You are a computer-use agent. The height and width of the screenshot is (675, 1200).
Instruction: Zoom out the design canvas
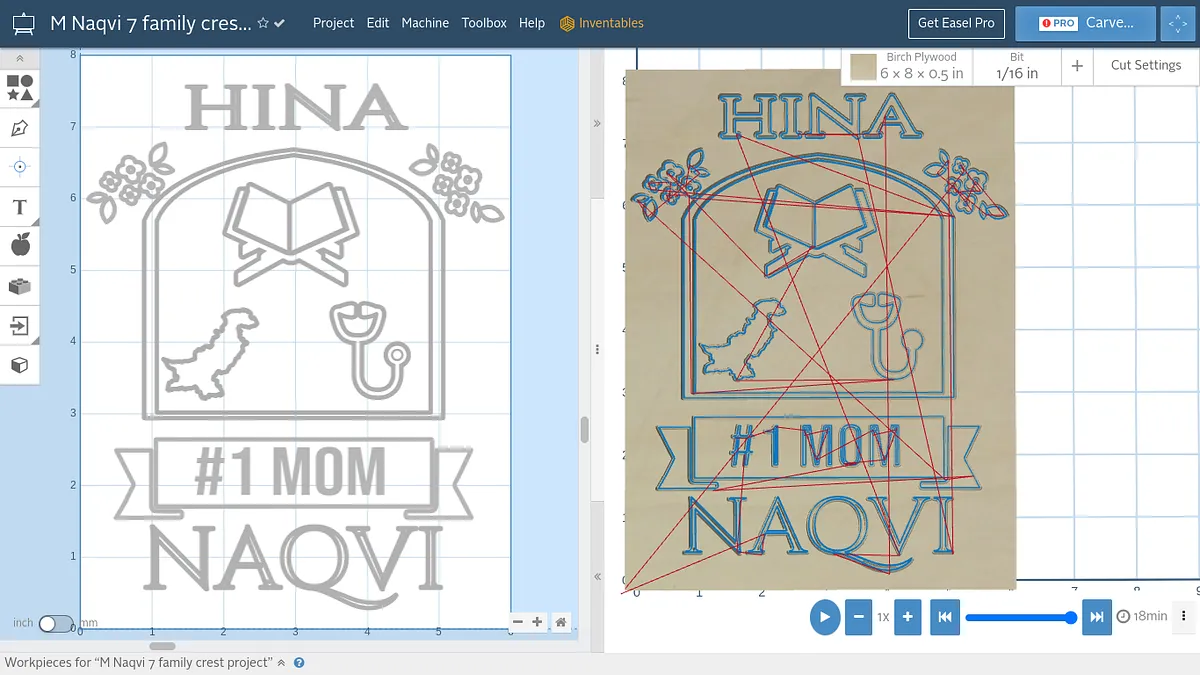pos(517,622)
